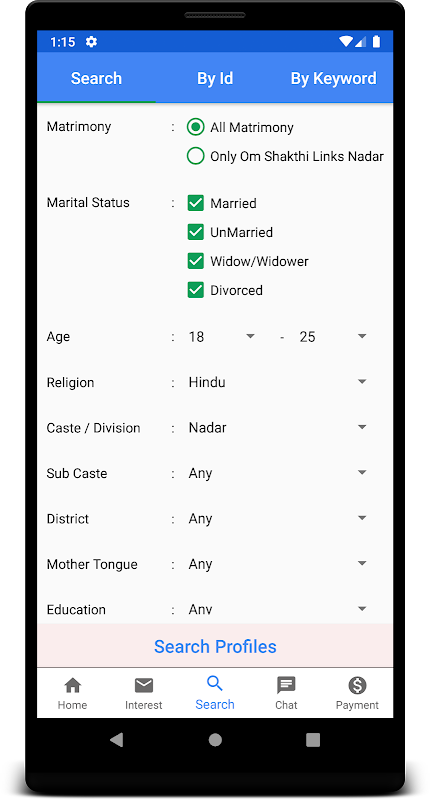
Task: Tap the Search Profiles button
Action: pos(215,646)
